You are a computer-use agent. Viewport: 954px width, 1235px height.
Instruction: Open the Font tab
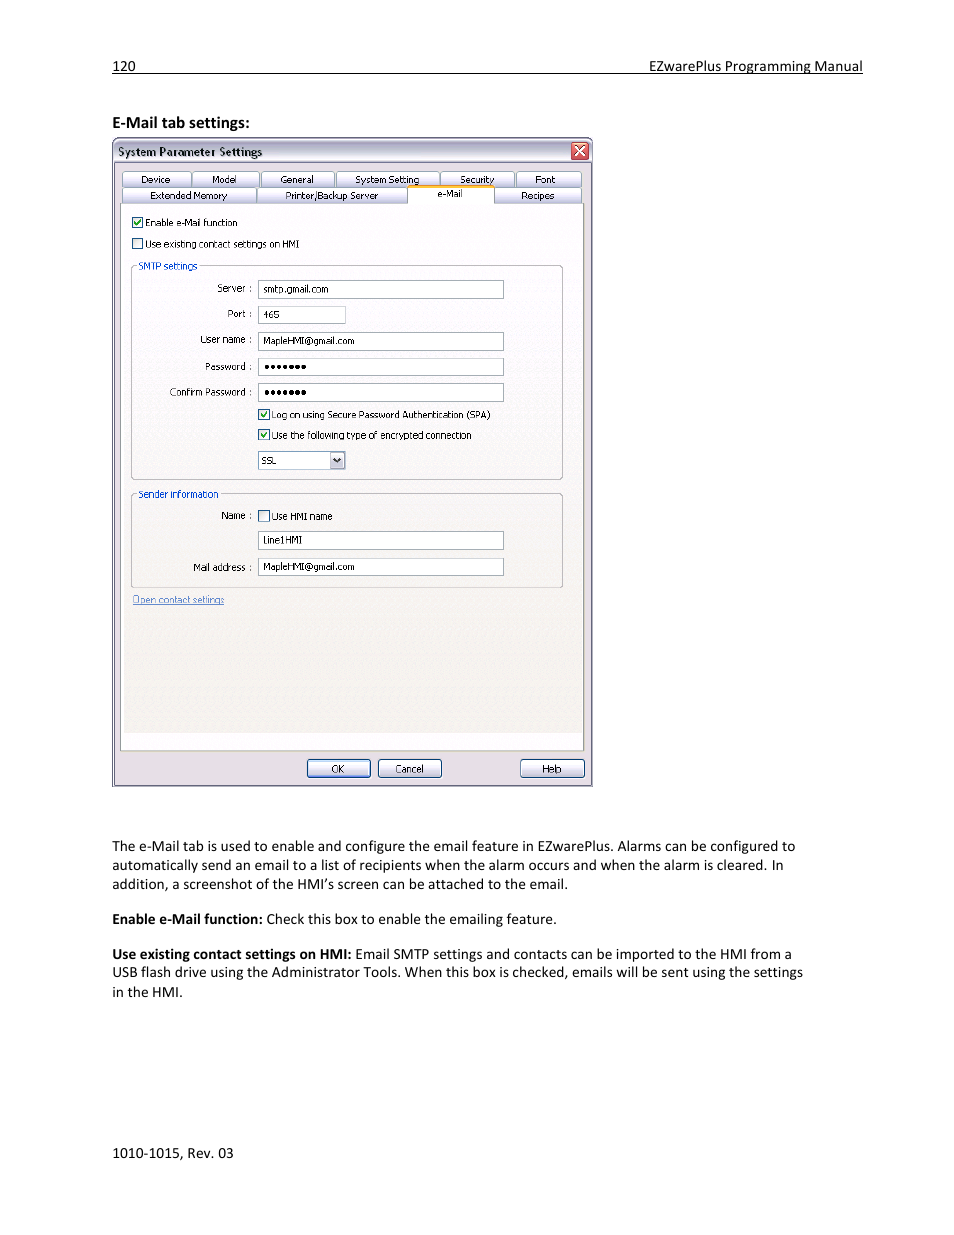[x=545, y=180]
